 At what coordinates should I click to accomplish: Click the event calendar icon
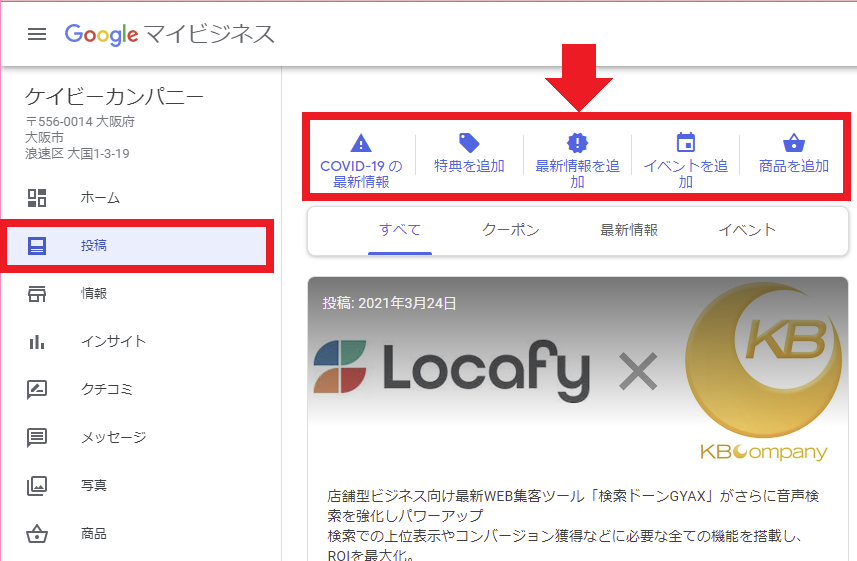(x=685, y=142)
